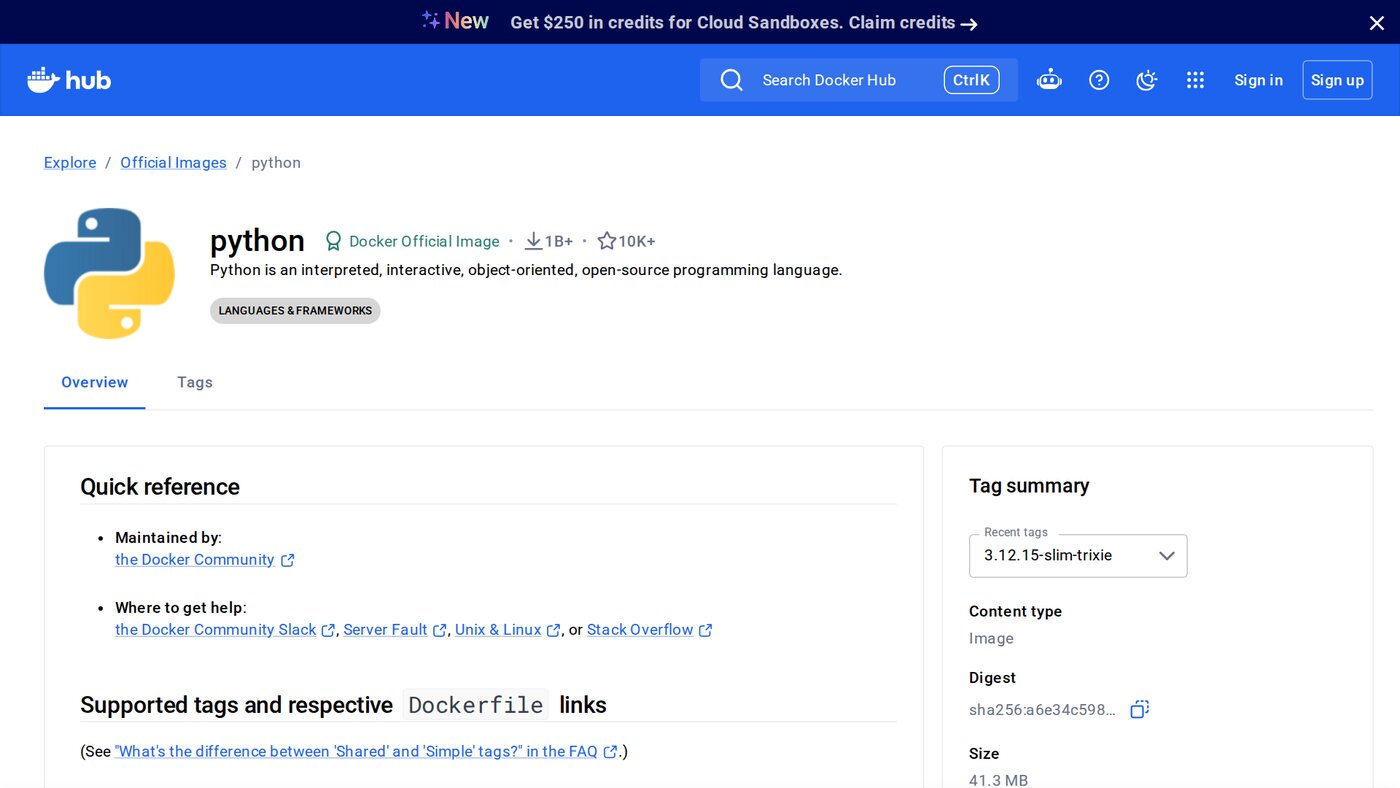The width and height of the screenshot is (1400, 788).
Task: Dismiss the credits banner with X
Action: pyautogui.click(x=1377, y=22)
